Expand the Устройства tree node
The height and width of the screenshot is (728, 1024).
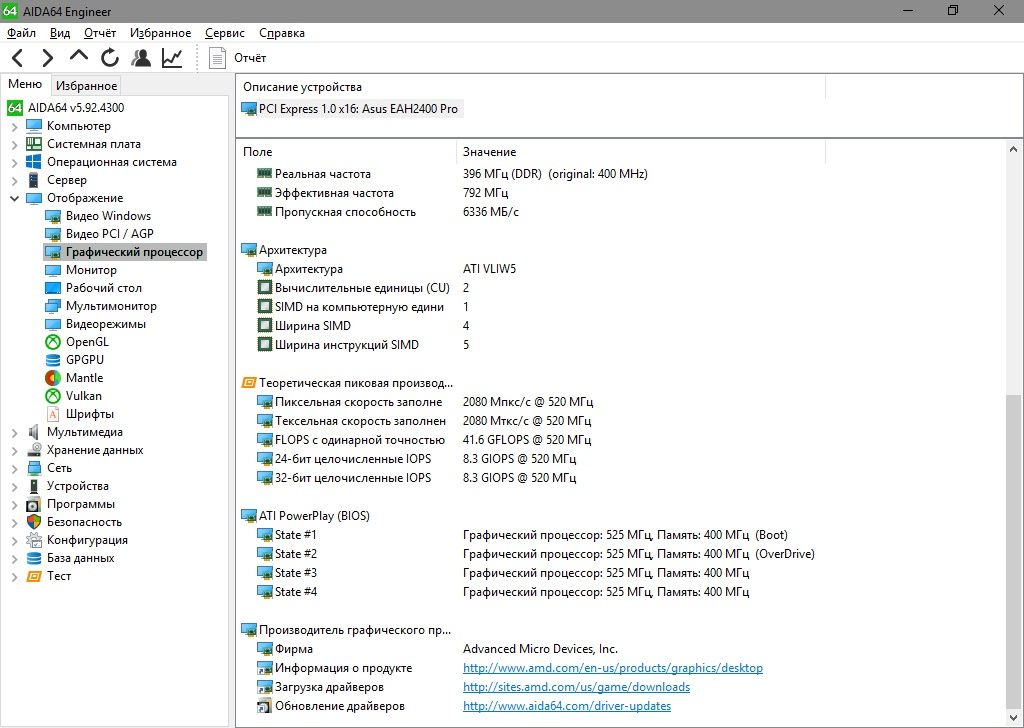[x=14, y=486]
